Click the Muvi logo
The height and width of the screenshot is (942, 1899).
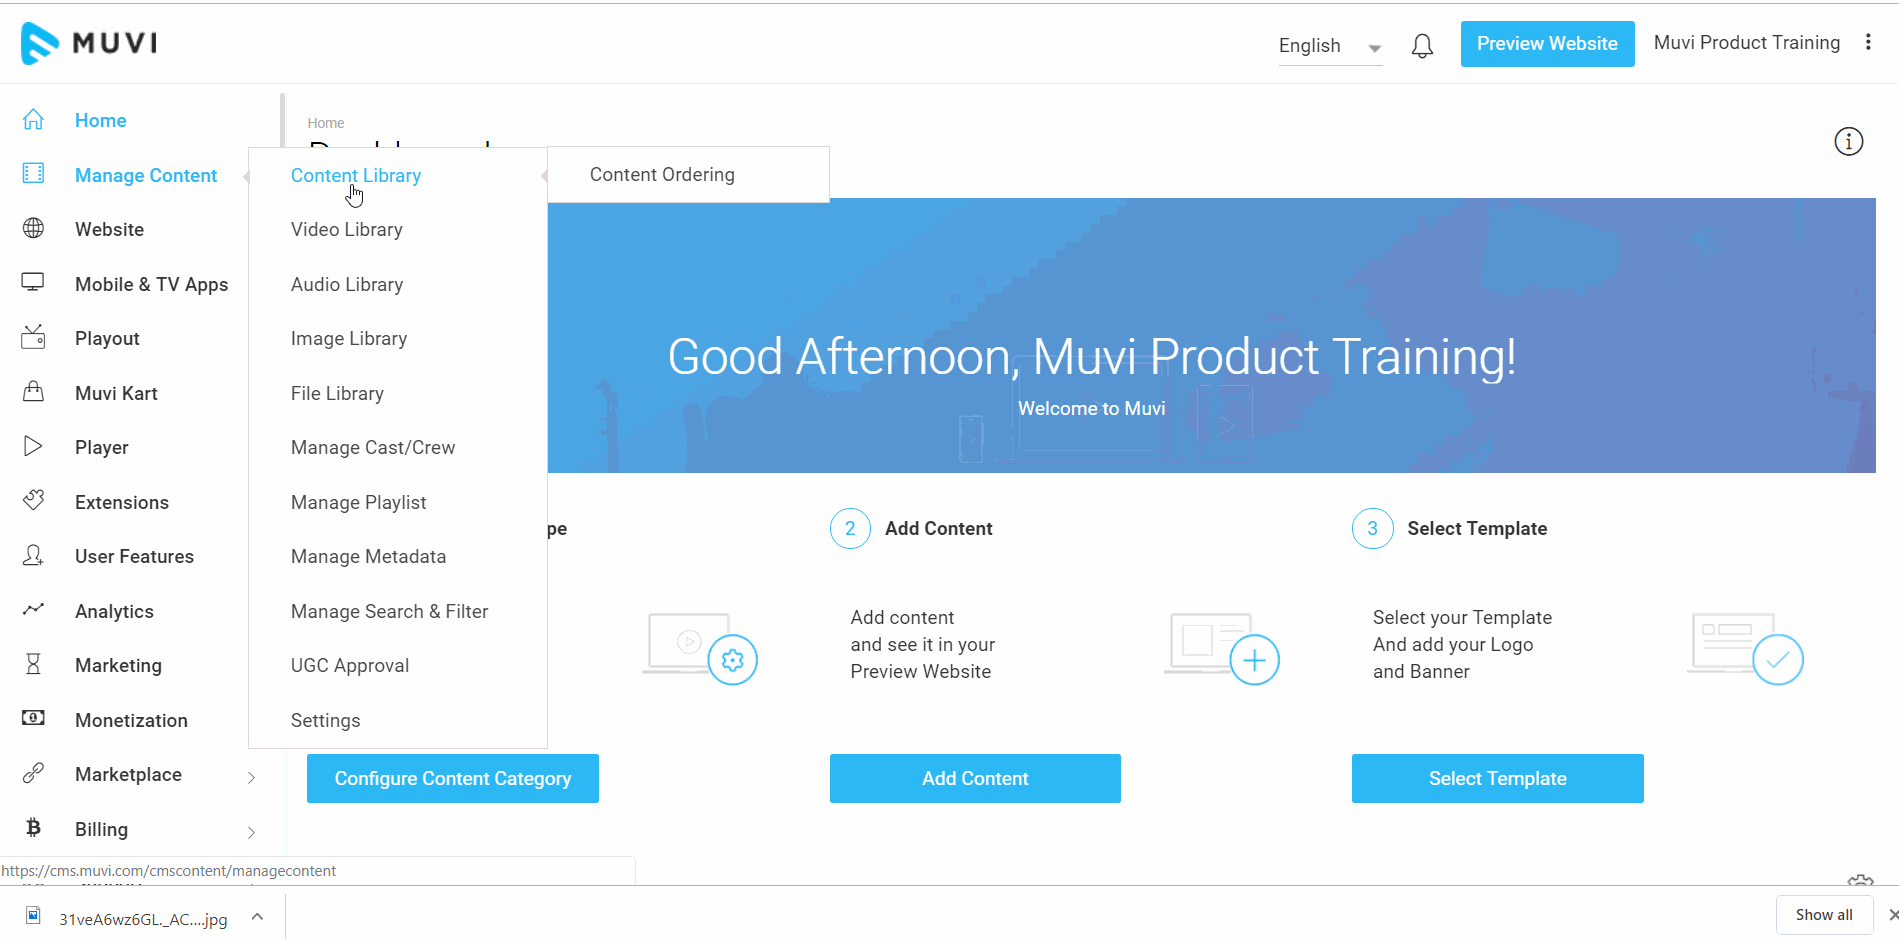pos(89,43)
